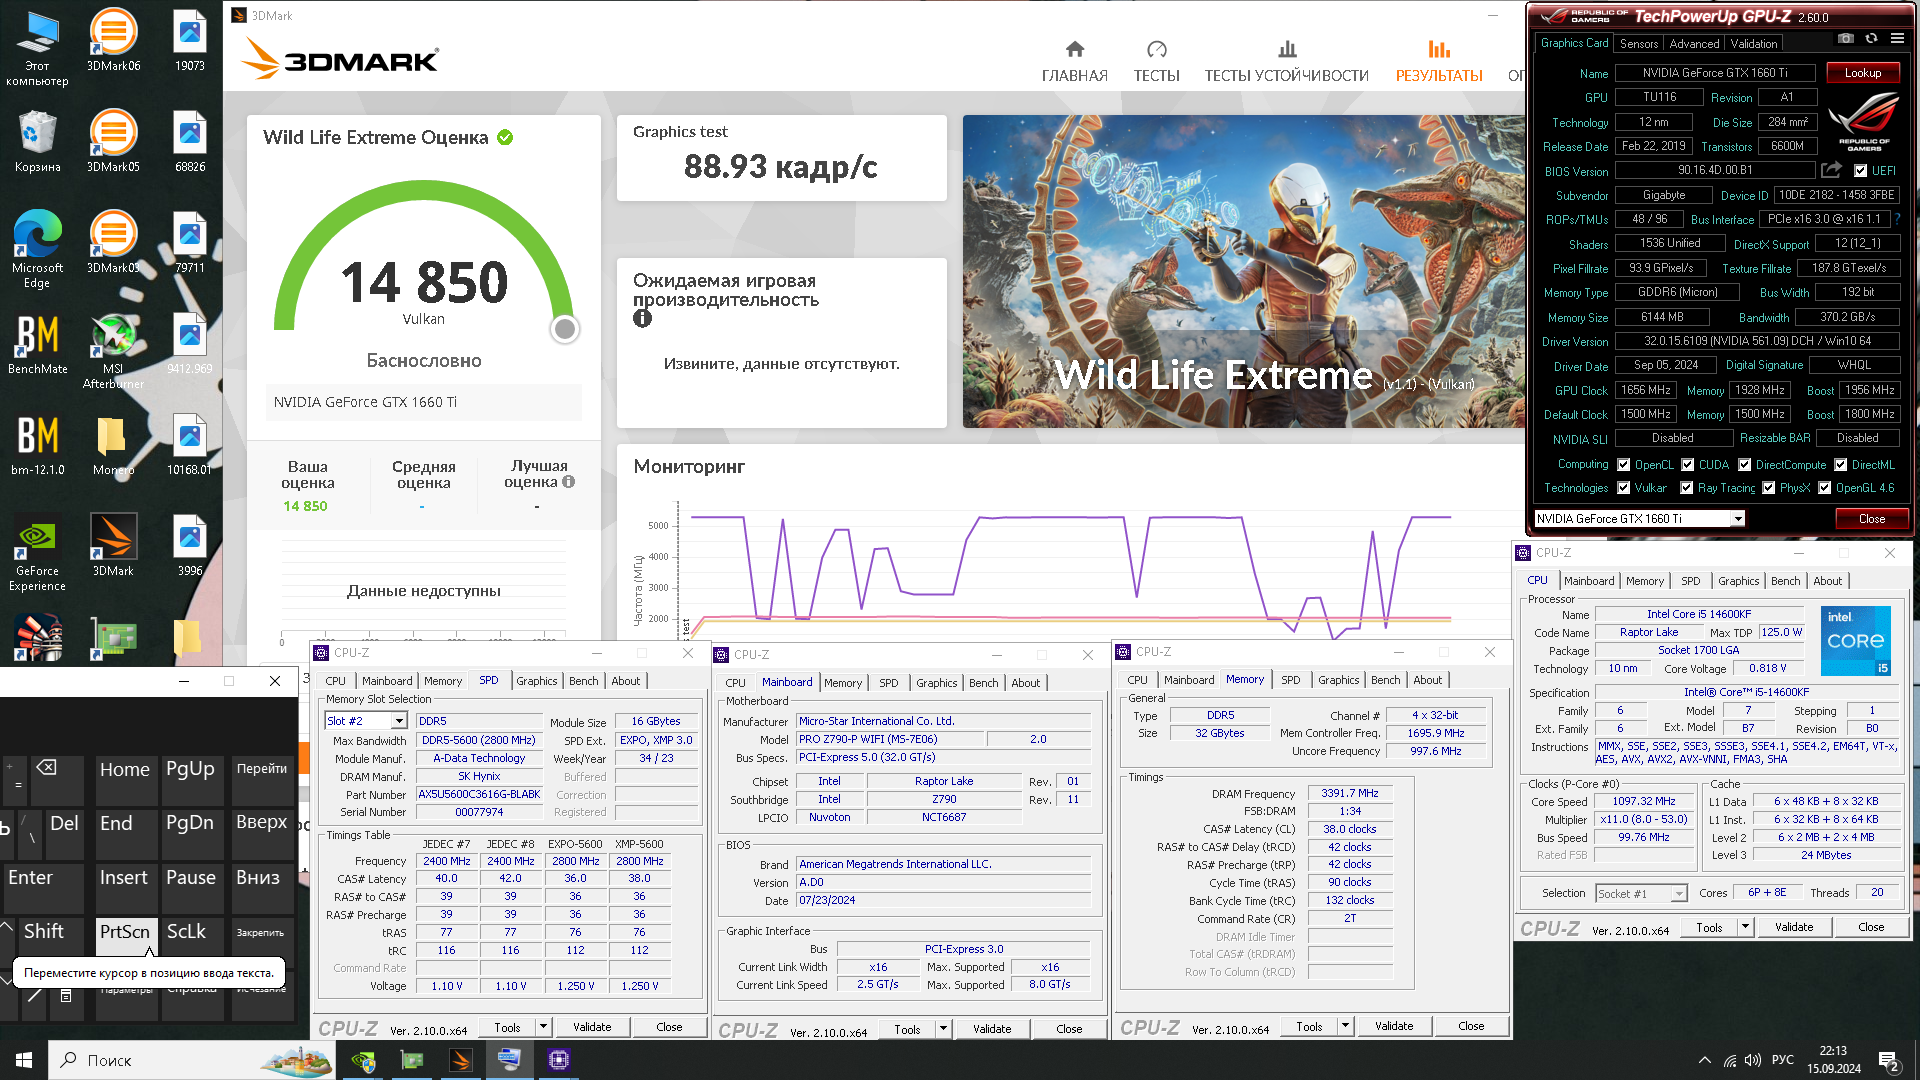Click Validate in the CPU-Z SPD window
Viewport: 1920px width, 1080px height.
[x=592, y=1027]
